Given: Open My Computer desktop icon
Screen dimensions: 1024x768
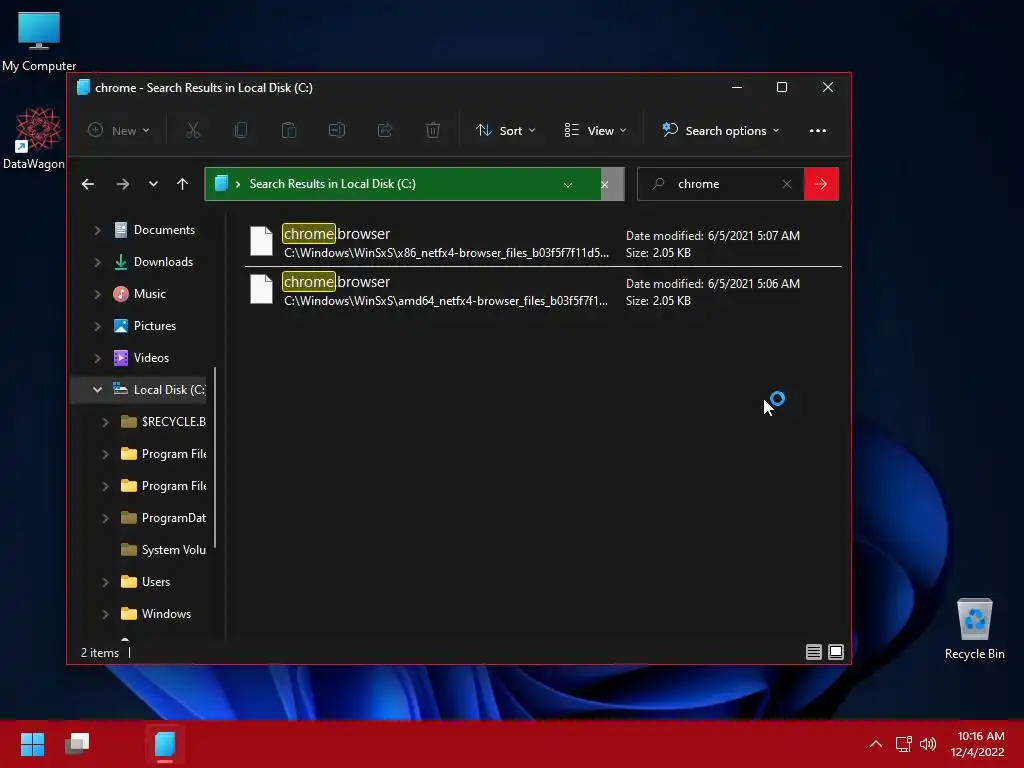Looking at the screenshot, I should coord(39,41).
